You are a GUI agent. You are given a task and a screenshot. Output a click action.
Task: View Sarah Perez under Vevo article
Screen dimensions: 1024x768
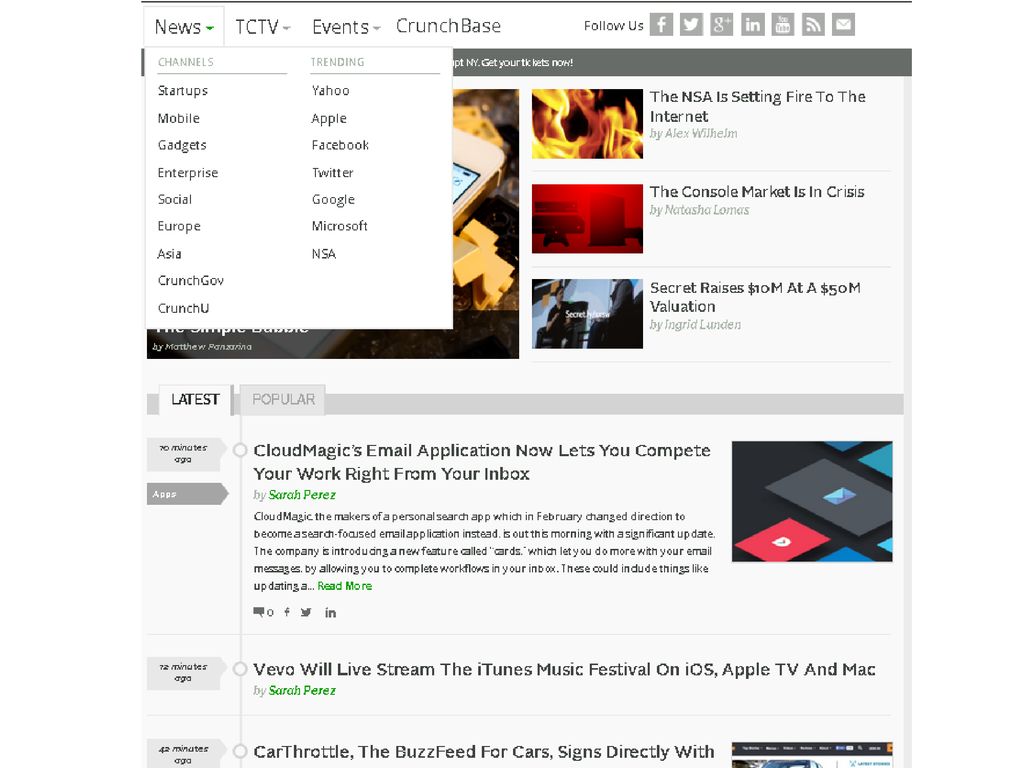tap(302, 690)
